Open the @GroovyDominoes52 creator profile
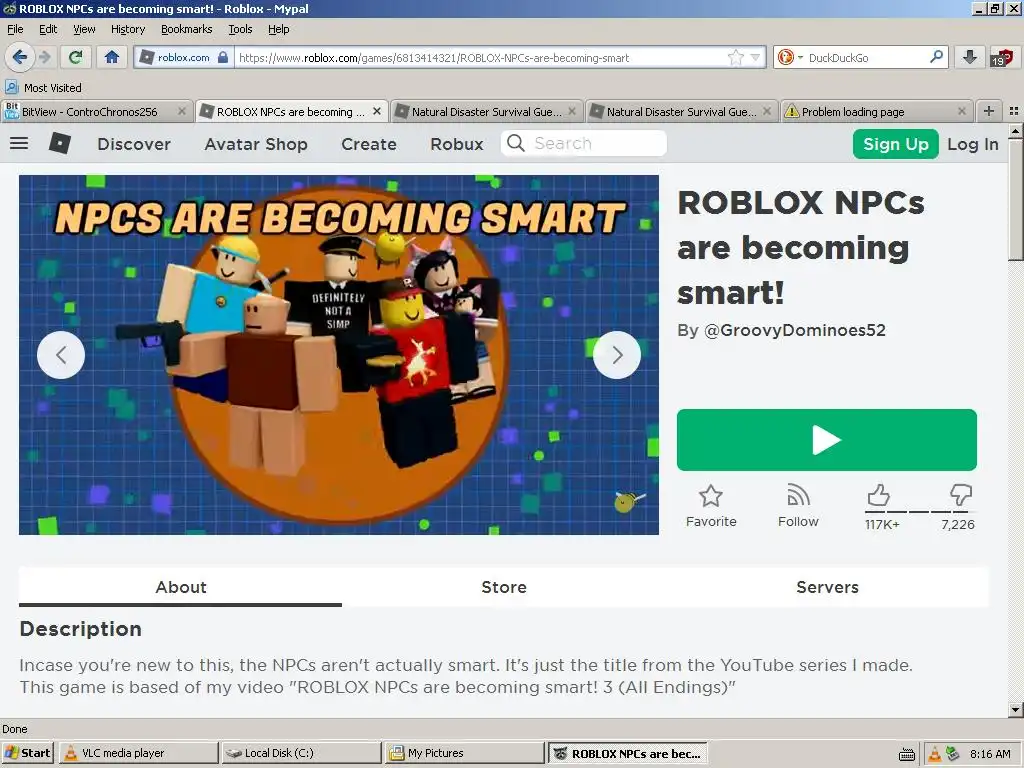 coord(794,330)
